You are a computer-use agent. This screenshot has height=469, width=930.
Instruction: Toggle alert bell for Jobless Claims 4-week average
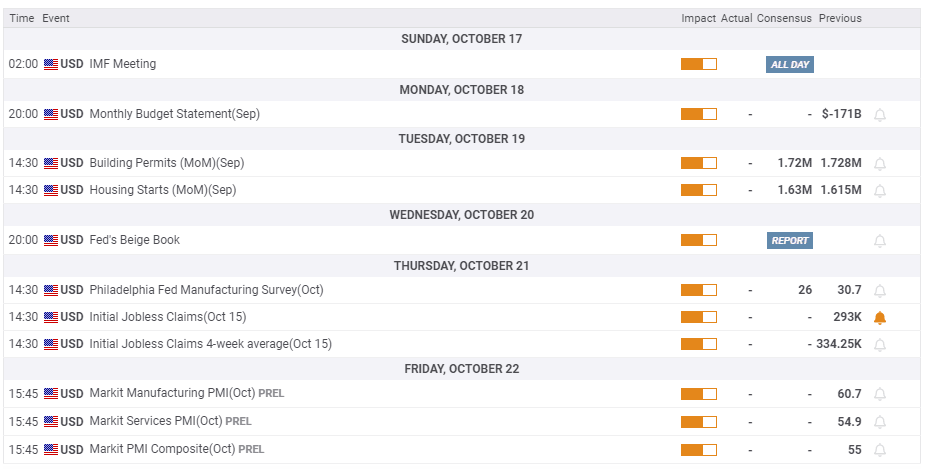pyautogui.click(x=880, y=345)
